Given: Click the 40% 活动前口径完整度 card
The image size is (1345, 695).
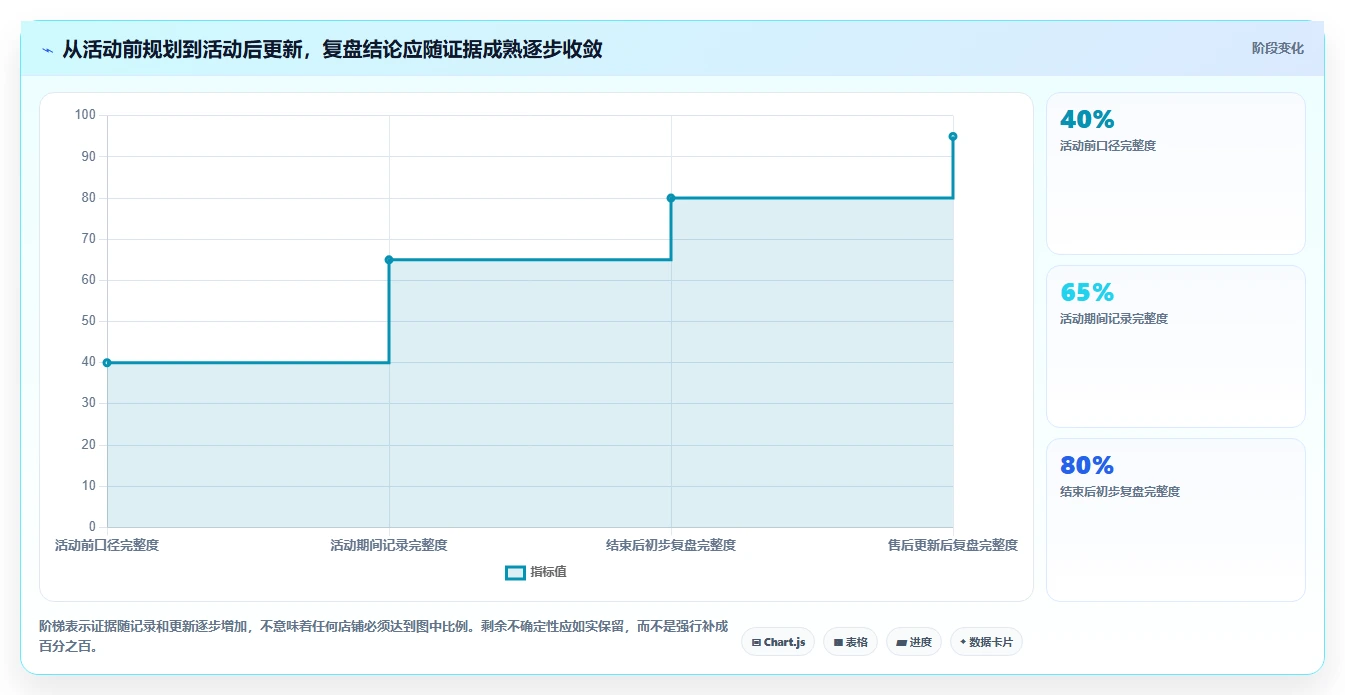Looking at the screenshot, I should pyautogui.click(x=1175, y=174).
